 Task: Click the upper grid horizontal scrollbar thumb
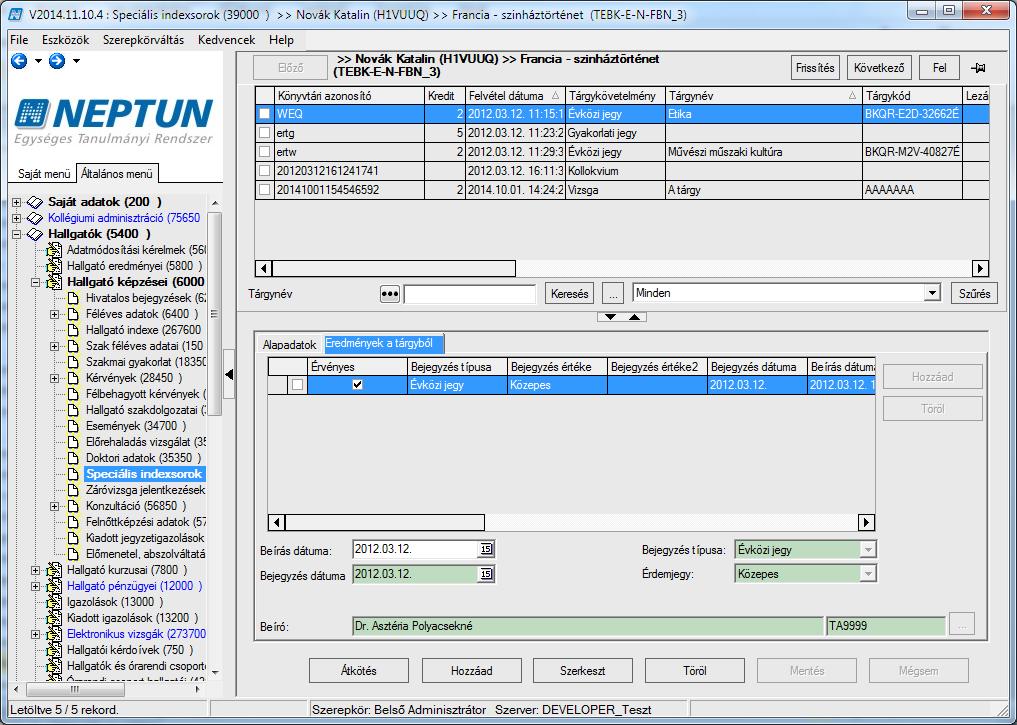394,268
